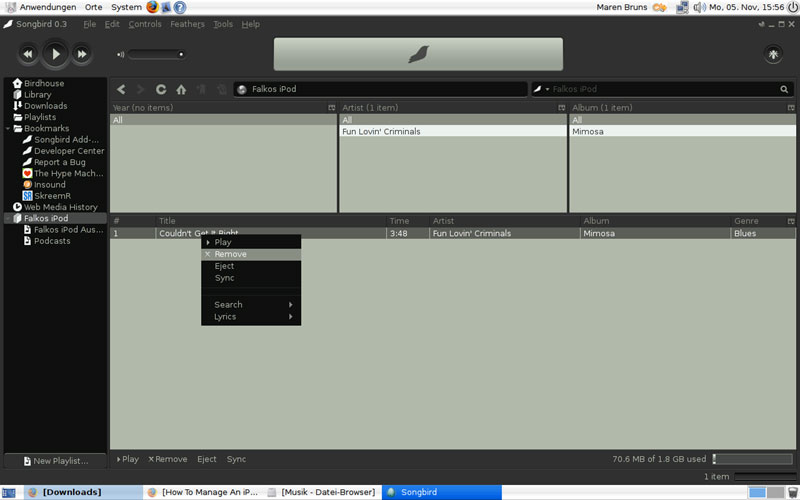Launch Firefox from the top panel

pyautogui.click(x=152, y=7)
